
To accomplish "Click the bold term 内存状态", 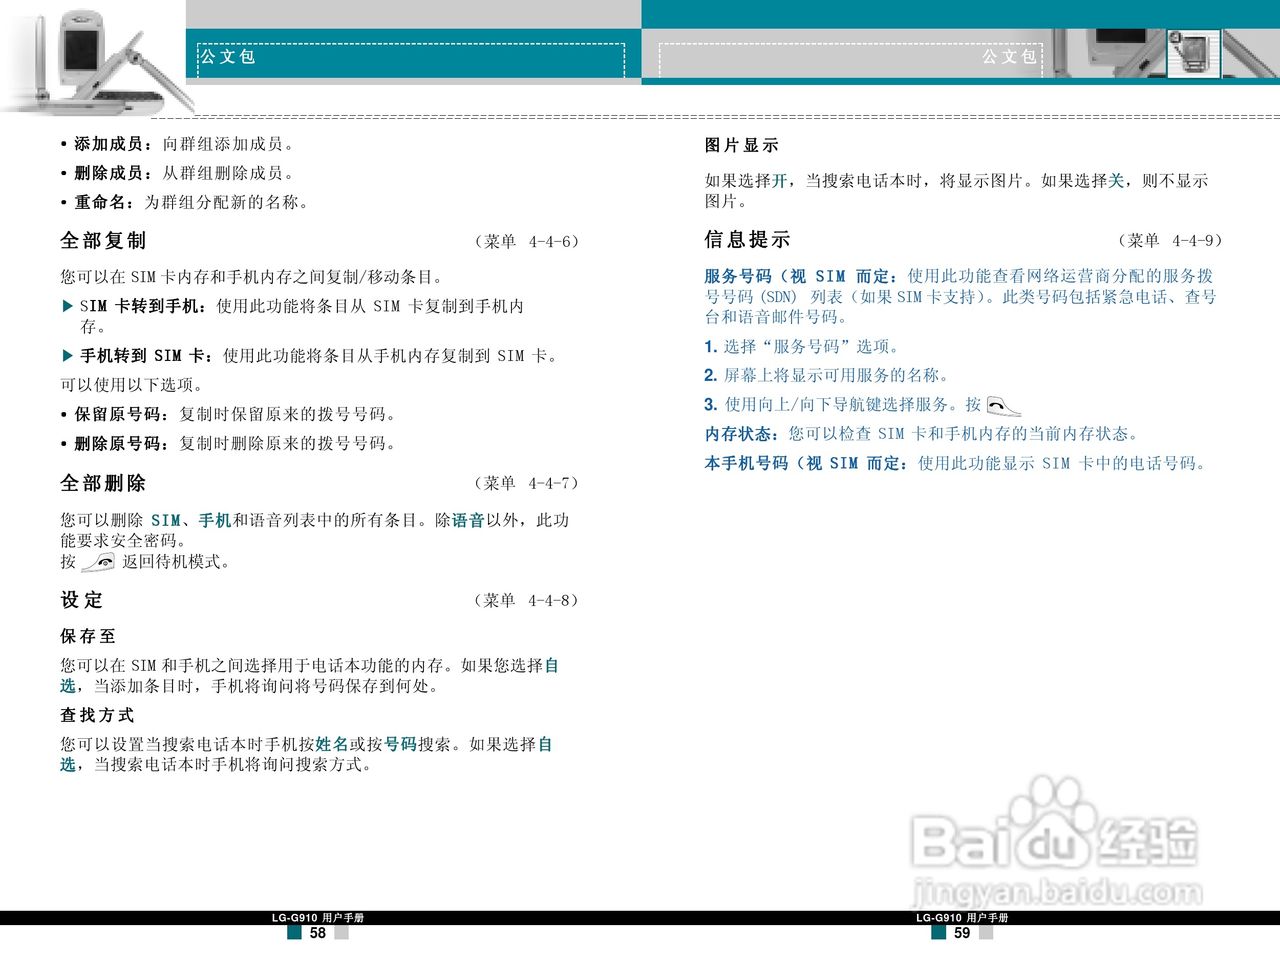I will (739, 434).
